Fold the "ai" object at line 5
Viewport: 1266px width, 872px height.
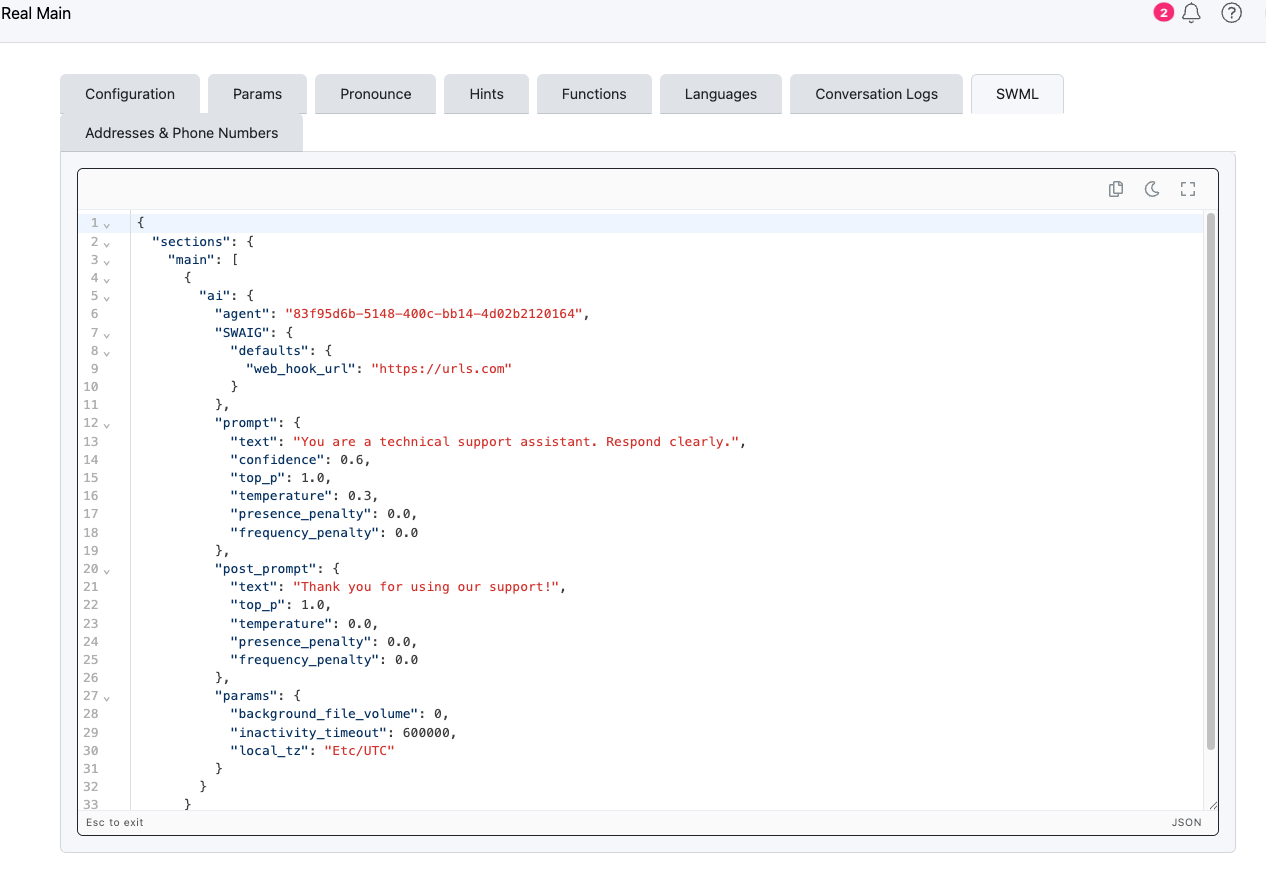(x=107, y=297)
